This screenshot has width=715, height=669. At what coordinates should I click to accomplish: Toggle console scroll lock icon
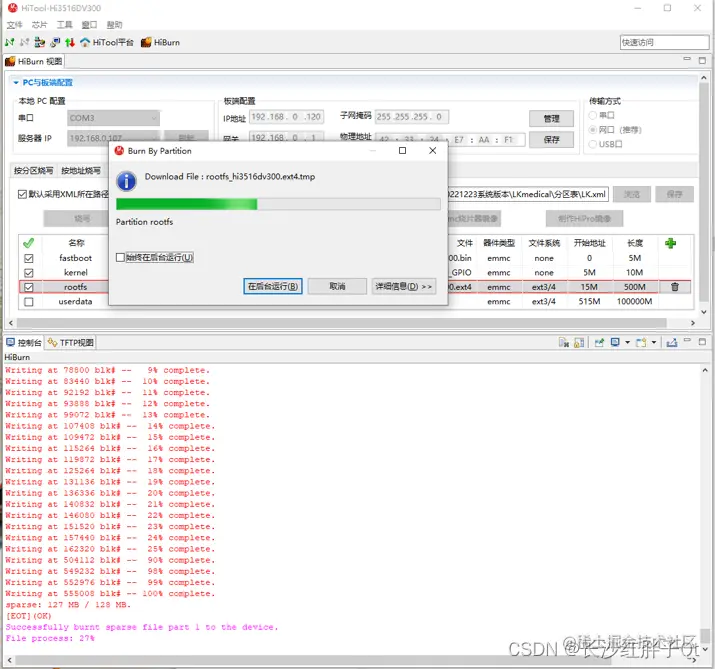point(579,342)
